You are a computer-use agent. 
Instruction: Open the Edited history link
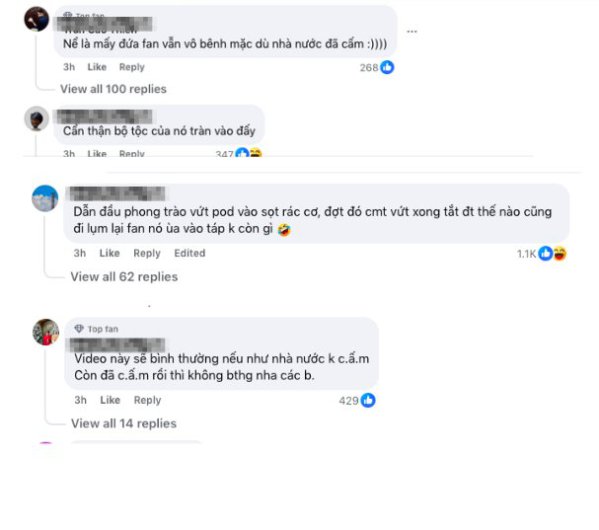[x=190, y=253]
